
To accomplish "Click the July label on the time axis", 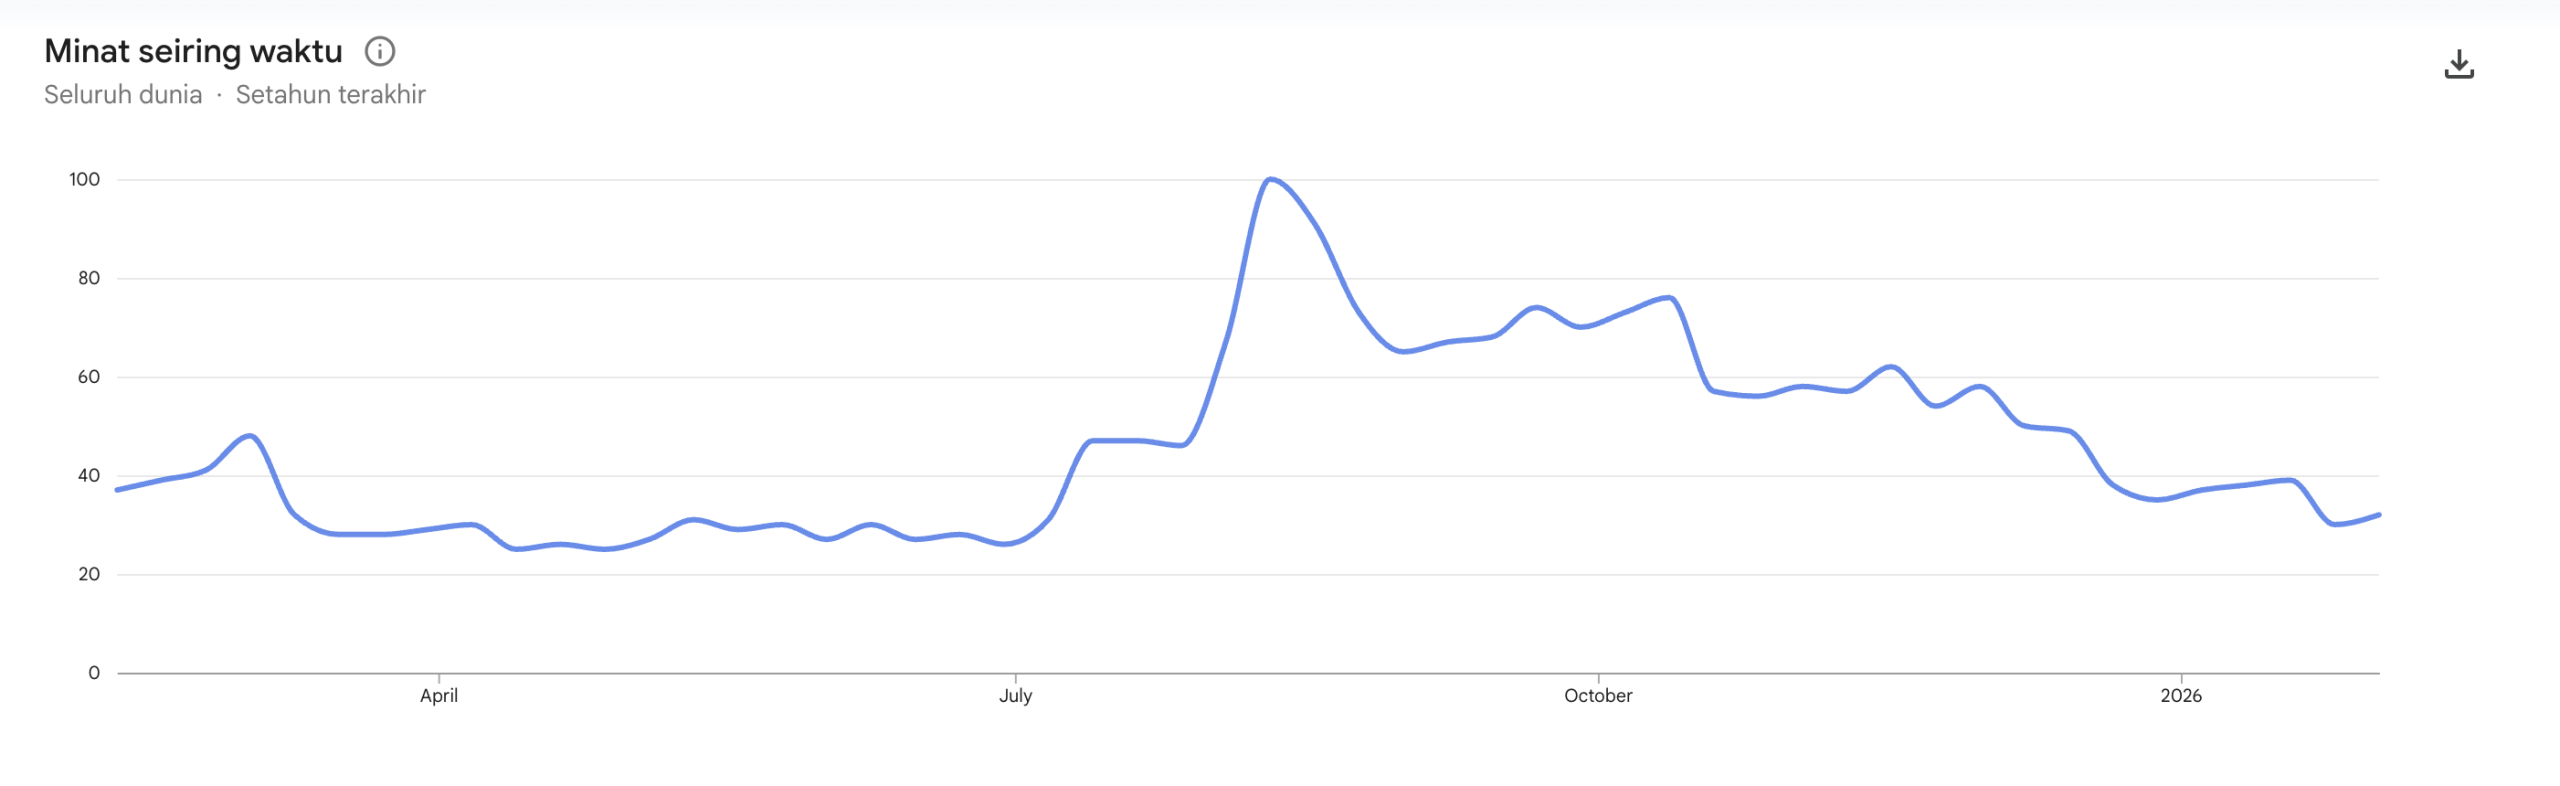I will point(1015,695).
